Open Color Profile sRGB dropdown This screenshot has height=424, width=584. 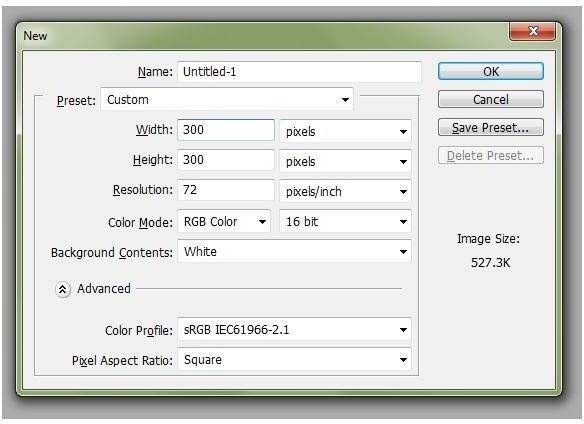click(x=294, y=329)
